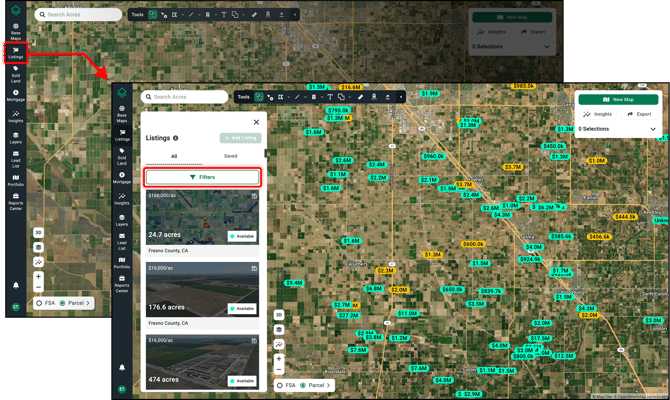This screenshot has width=670, height=400.
Task: Click the info icon beside Listings heading
Action: [176, 138]
